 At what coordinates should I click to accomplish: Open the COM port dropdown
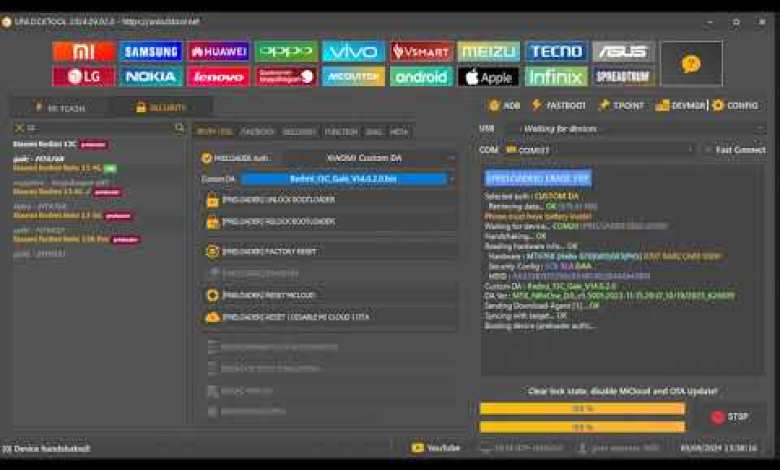[x=598, y=150]
